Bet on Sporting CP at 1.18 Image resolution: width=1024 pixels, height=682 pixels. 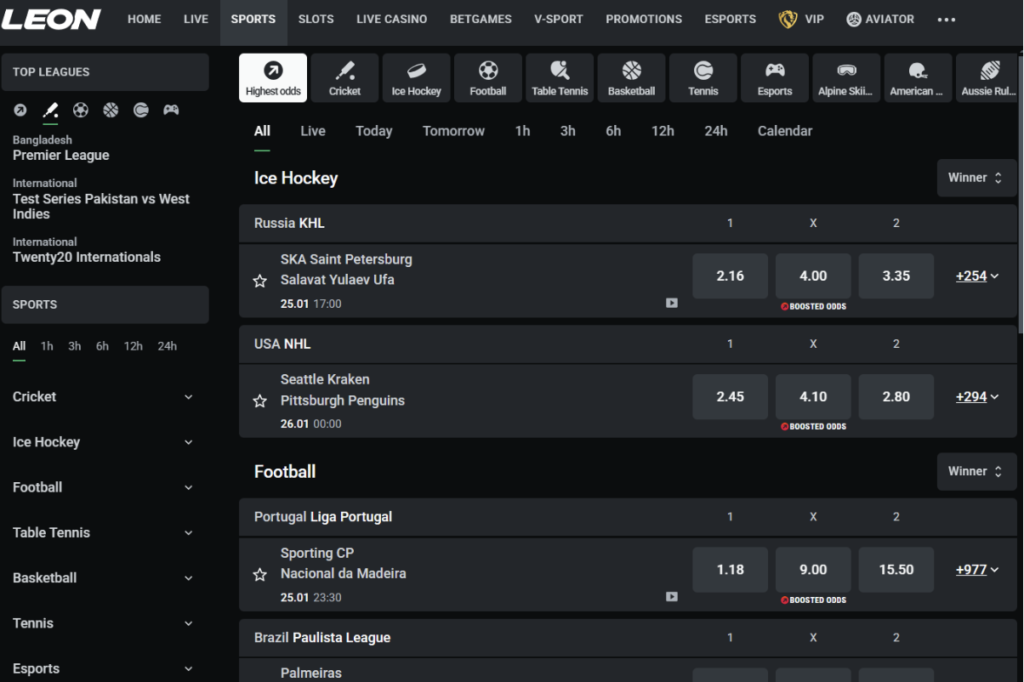(730, 570)
